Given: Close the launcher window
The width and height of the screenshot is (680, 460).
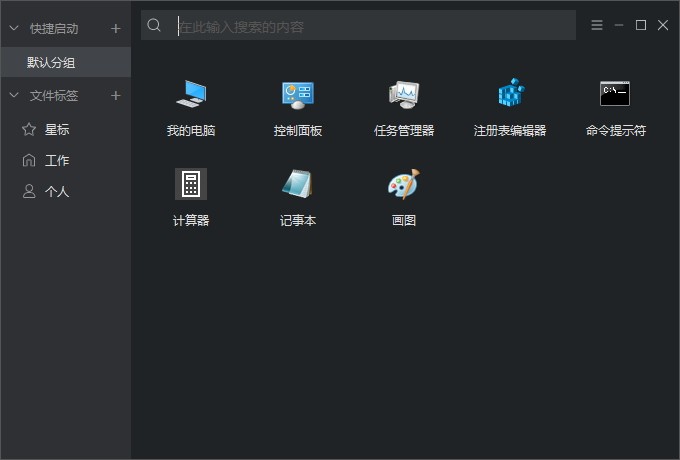Looking at the screenshot, I should (663, 25).
